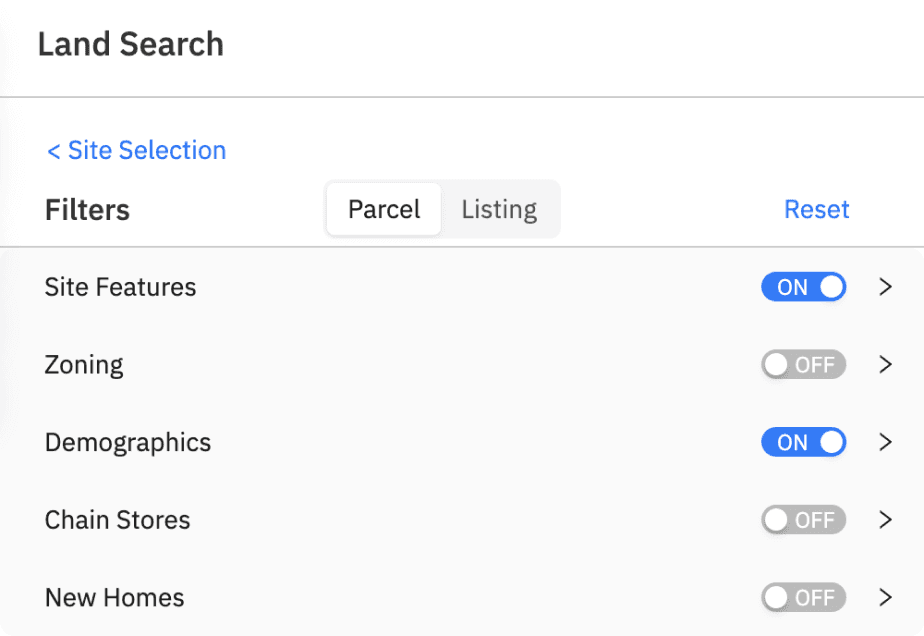
Task: Select the Listing tab
Action: pyautogui.click(x=499, y=209)
